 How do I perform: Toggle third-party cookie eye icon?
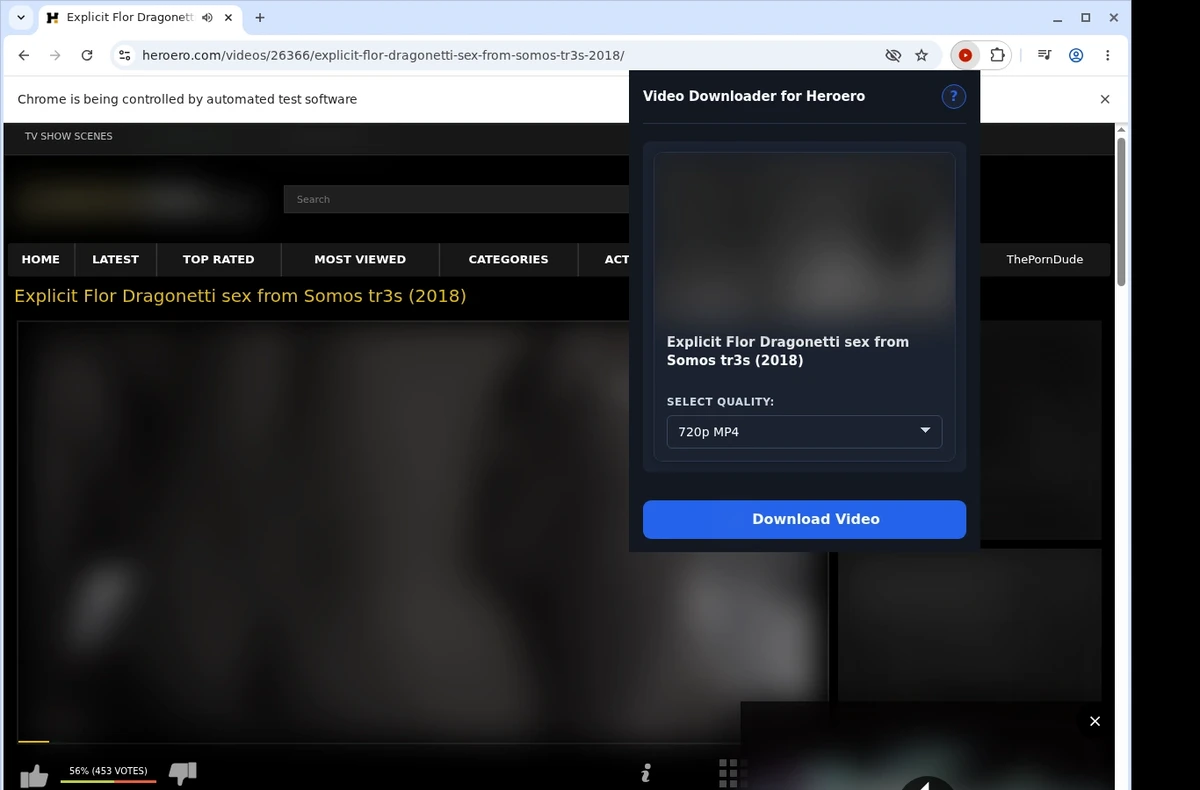click(x=893, y=56)
